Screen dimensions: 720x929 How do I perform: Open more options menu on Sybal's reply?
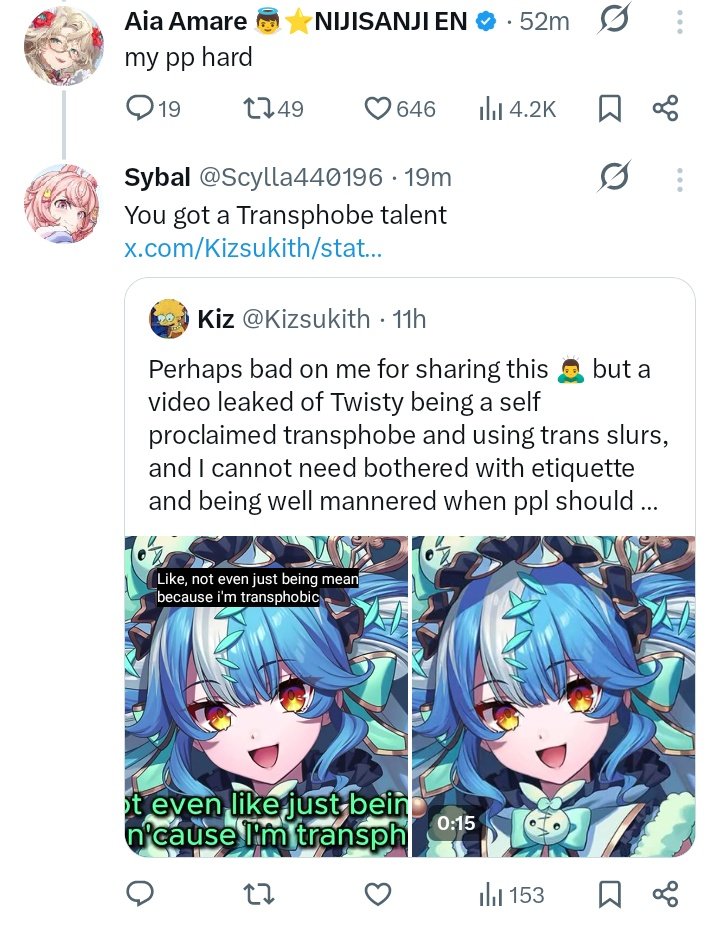click(680, 179)
